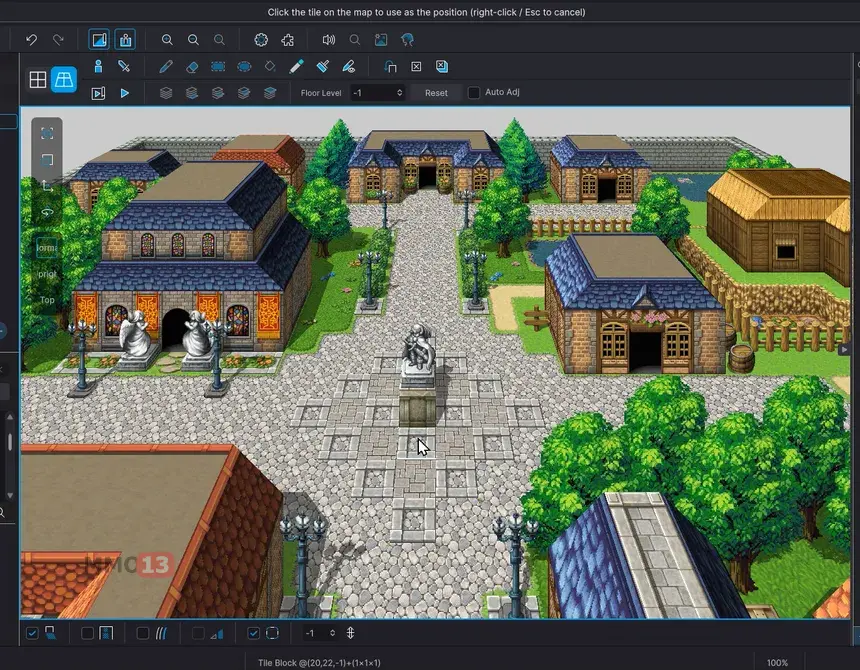
Task: Click the blue play triangle
Action: point(125,93)
